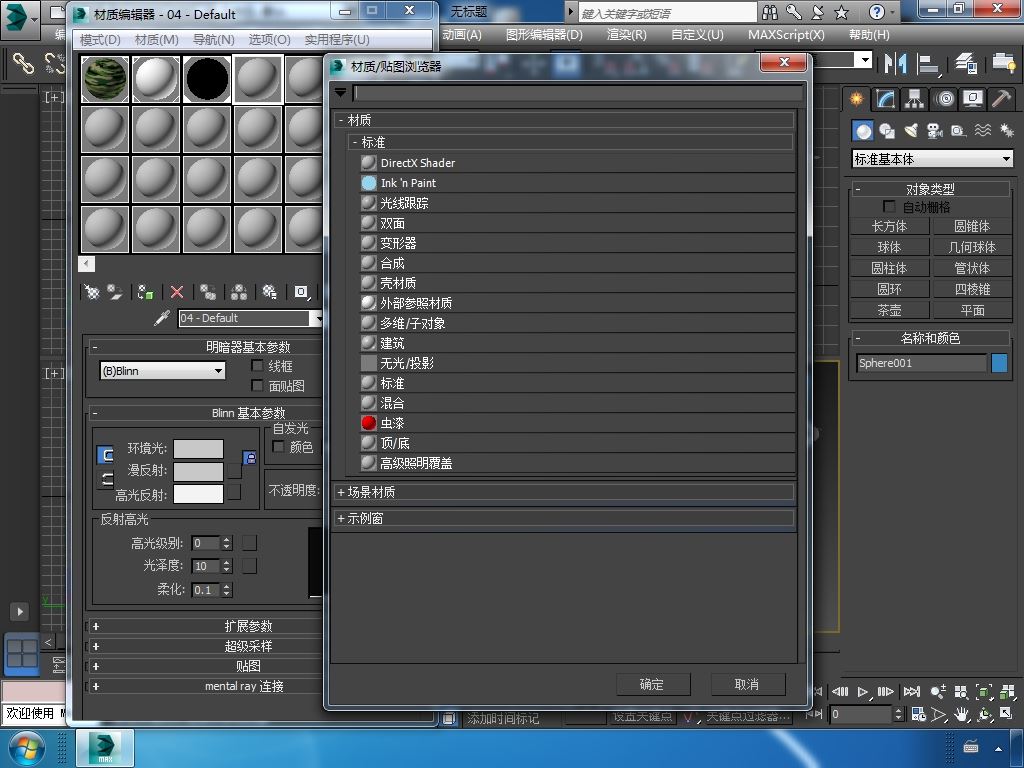Open the 材质(M) menu
The width and height of the screenshot is (1024, 768).
(x=157, y=40)
